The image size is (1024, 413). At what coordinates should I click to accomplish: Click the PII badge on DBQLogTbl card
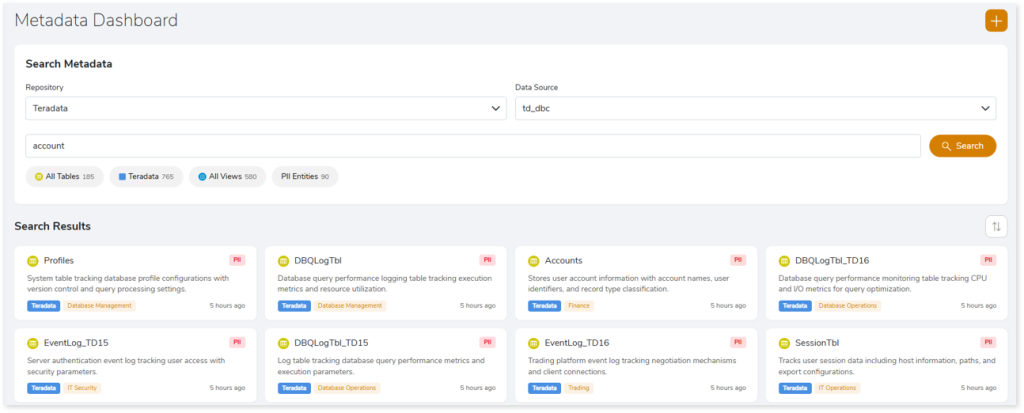pos(487,260)
